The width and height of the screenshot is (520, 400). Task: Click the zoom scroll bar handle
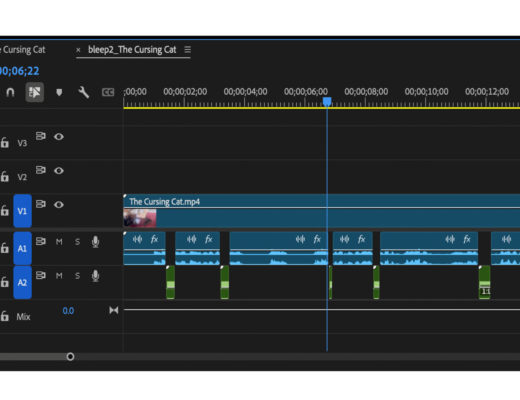(x=70, y=357)
